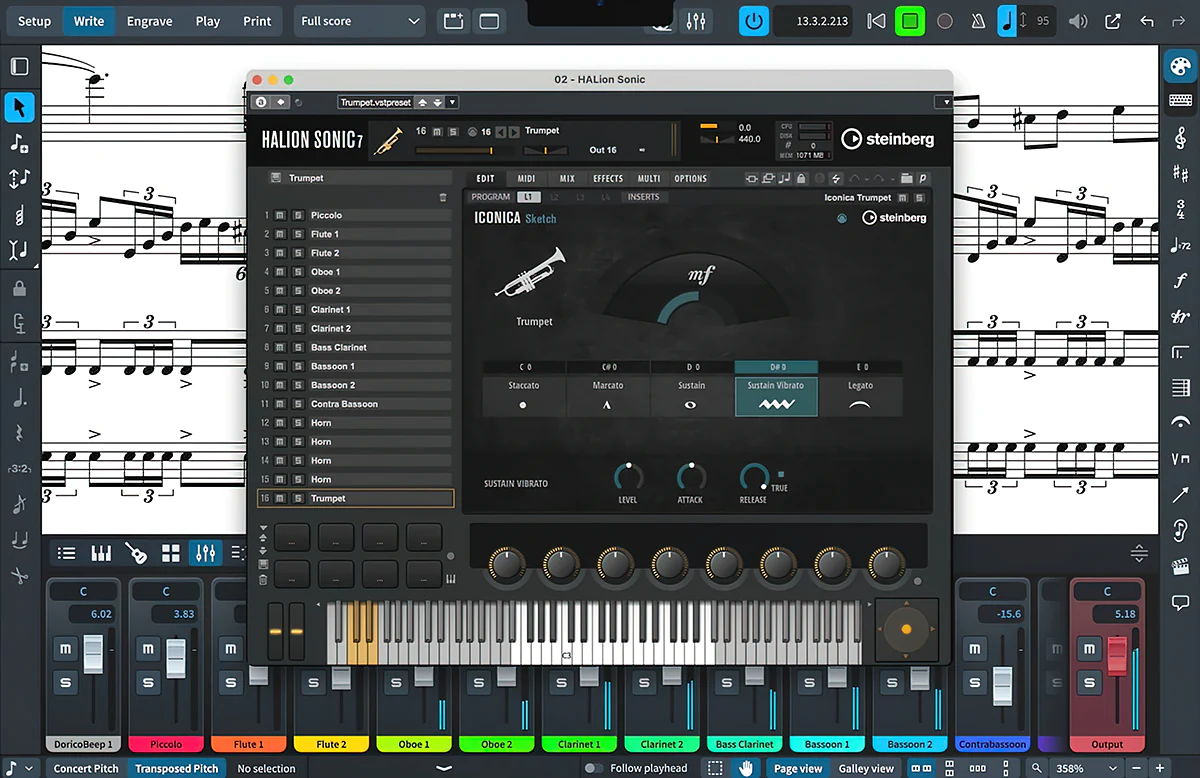Mute the Piccolo slot in HALion
Viewport: 1200px width, 778px height.
click(280, 215)
